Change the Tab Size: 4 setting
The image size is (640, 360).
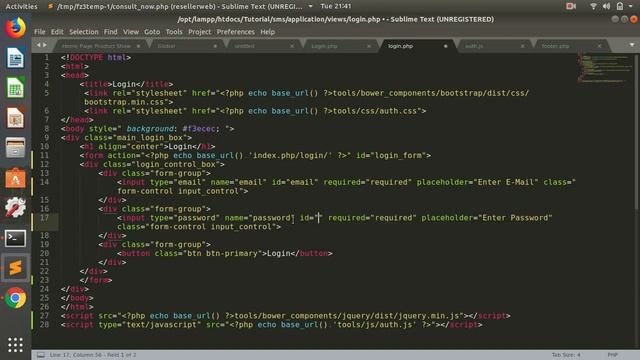click(566, 355)
